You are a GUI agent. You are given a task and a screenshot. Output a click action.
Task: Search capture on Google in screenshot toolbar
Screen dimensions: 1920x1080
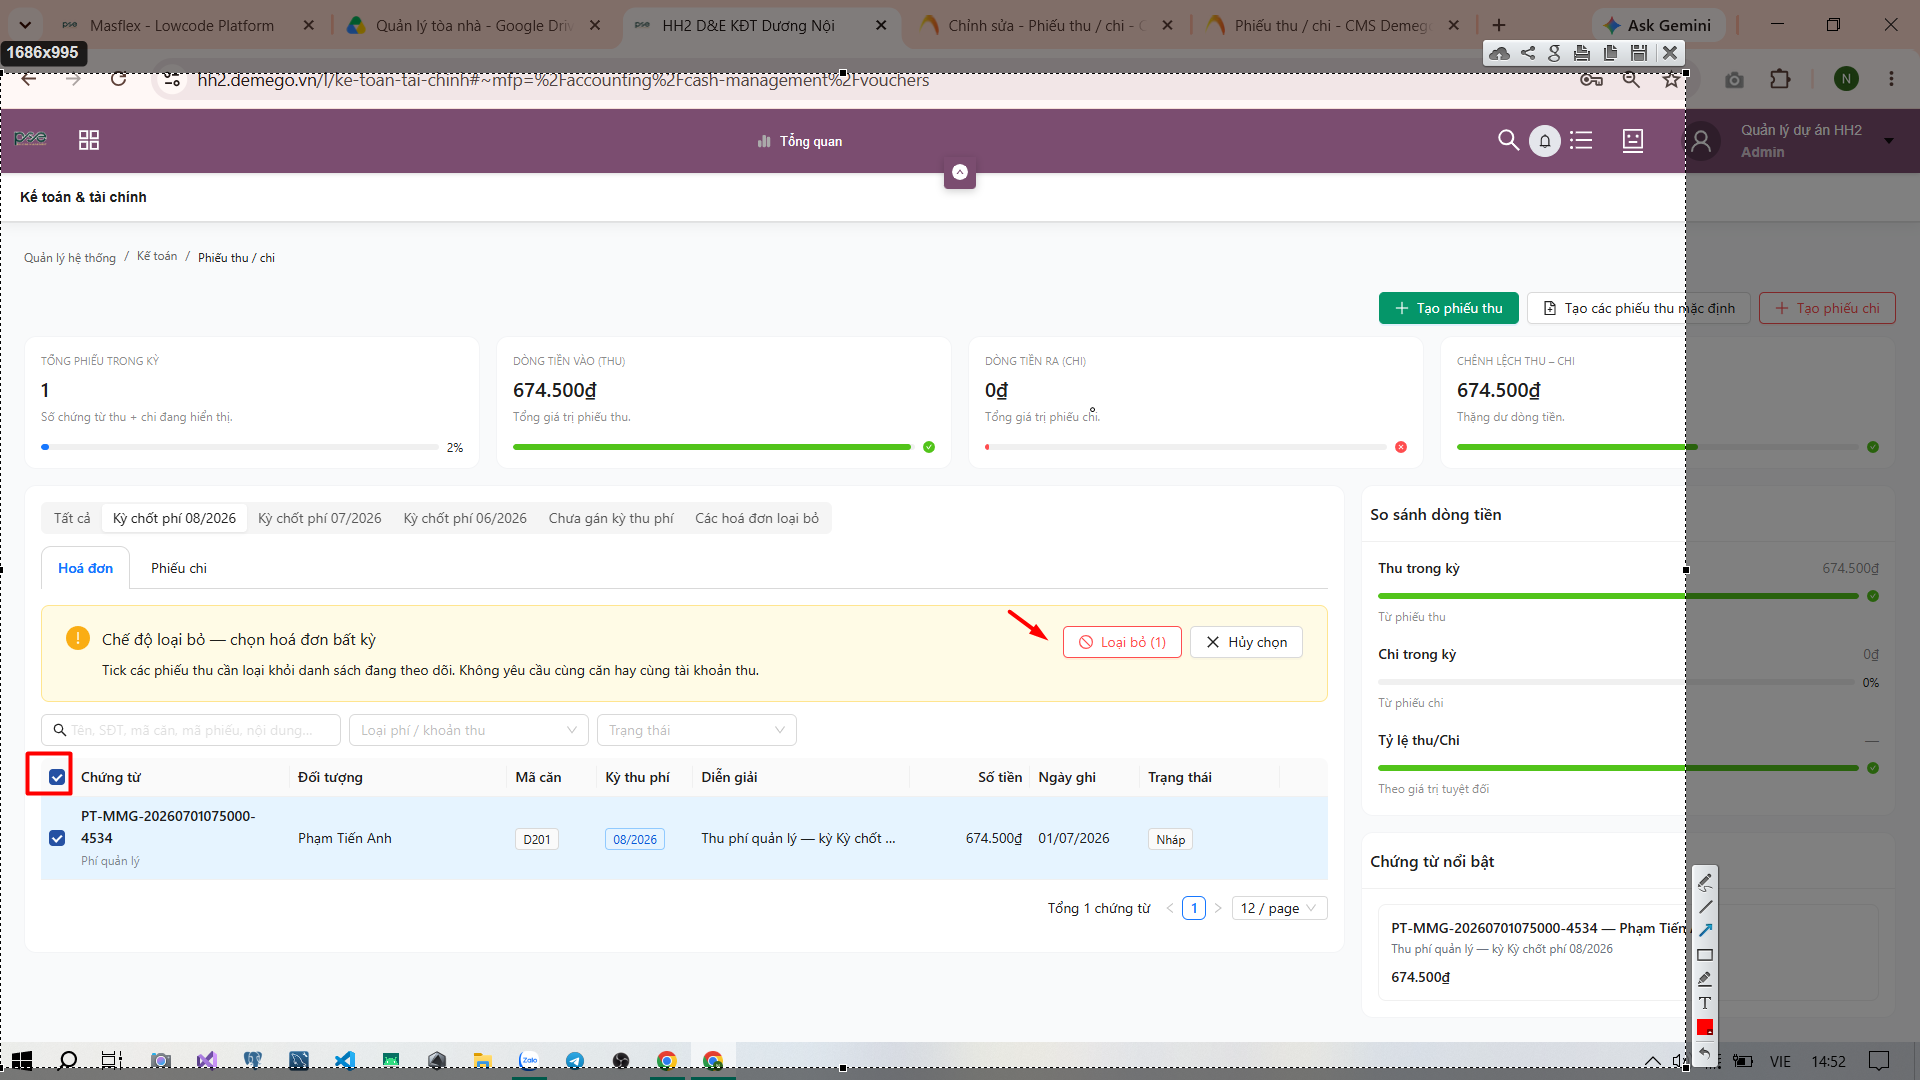coord(1554,53)
